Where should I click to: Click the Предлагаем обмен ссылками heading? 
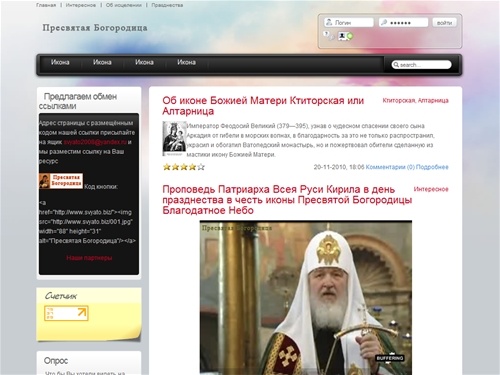click(x=78, y=101)
